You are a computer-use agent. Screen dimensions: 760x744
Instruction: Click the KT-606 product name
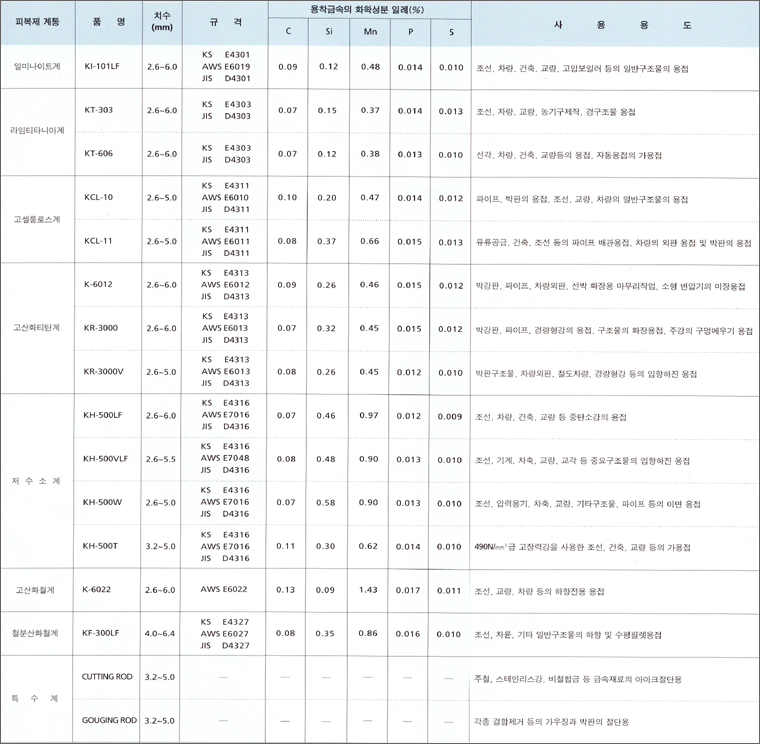(x=98, y=154)
